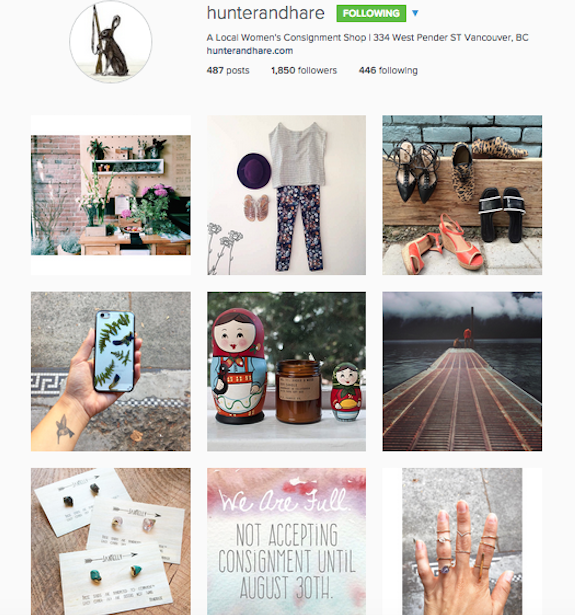Click the hare profile picture avatar

111,42
